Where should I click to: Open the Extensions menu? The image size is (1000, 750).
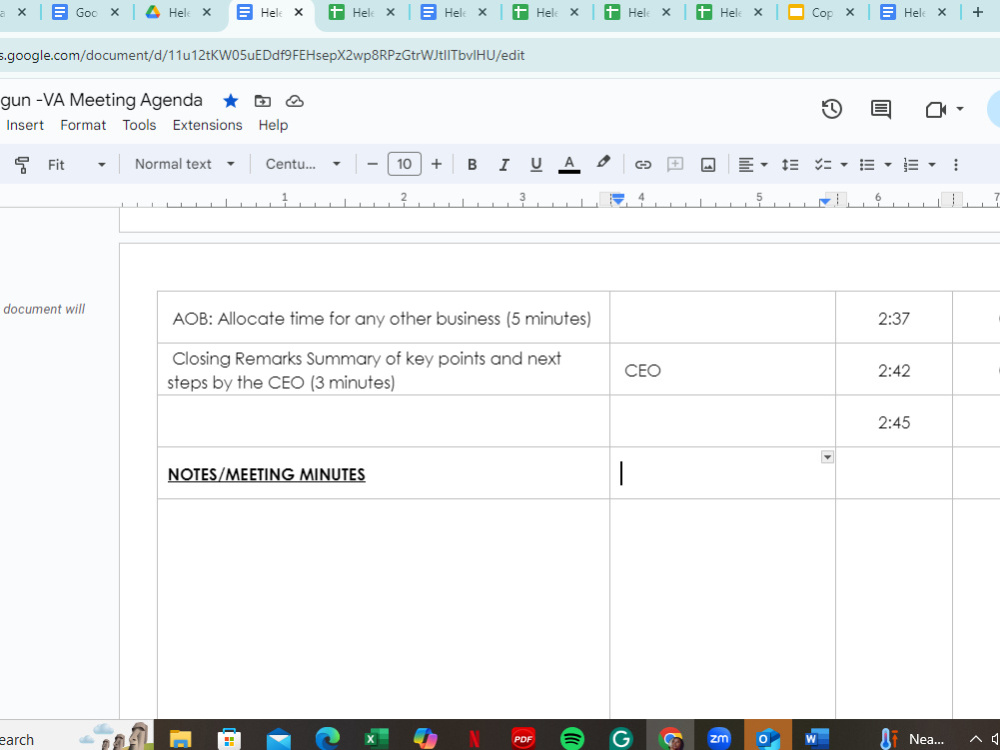pyautogui.click(x=207, y=125)
